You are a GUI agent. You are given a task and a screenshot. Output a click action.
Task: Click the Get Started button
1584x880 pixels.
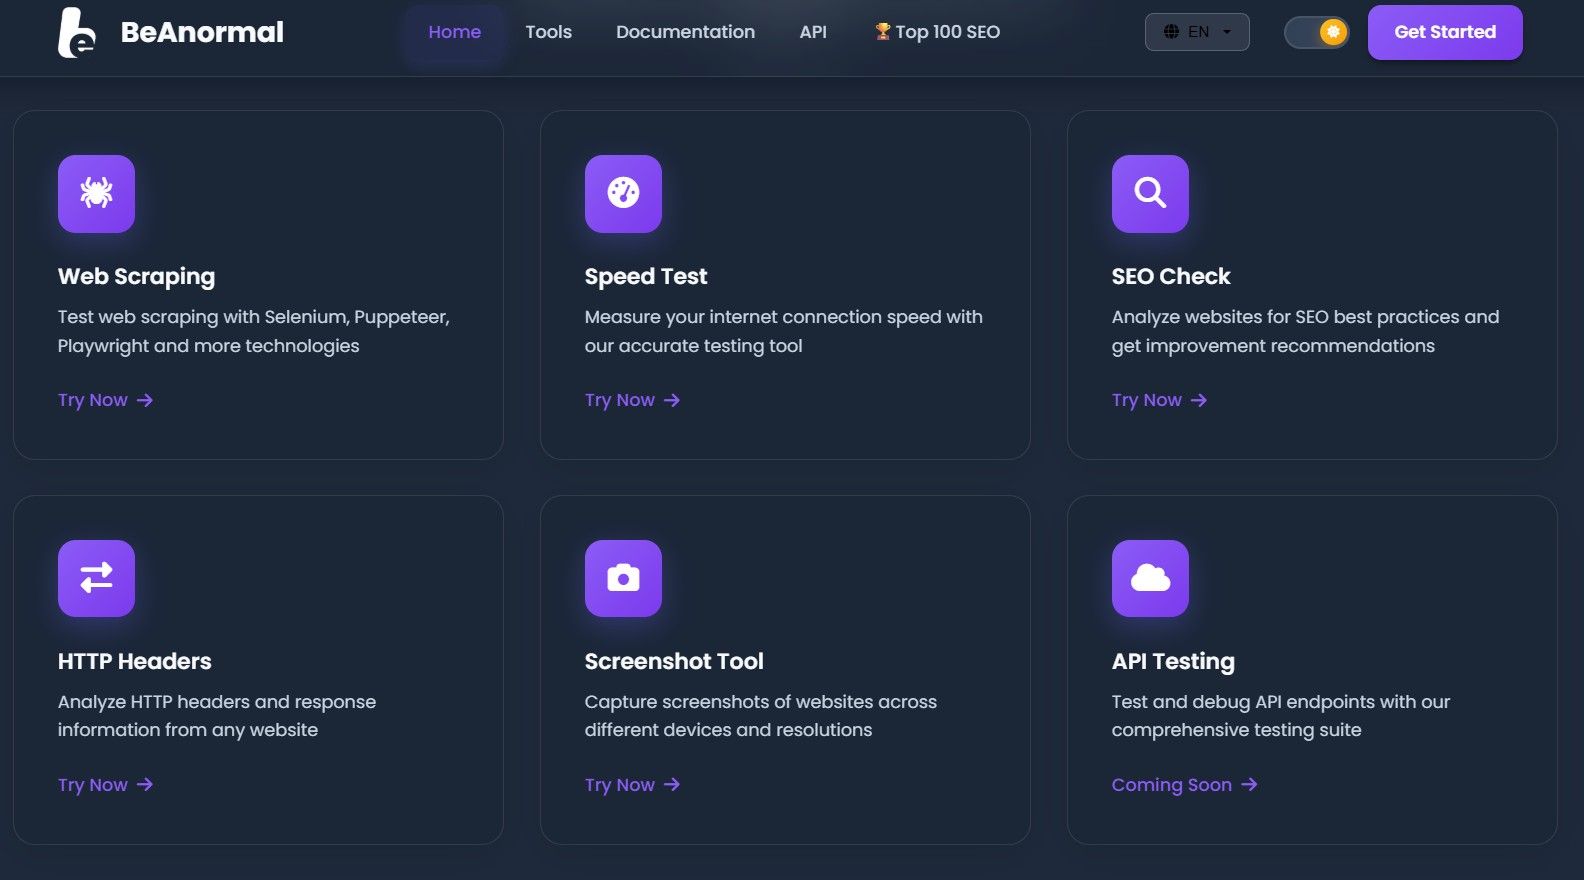1445,32
